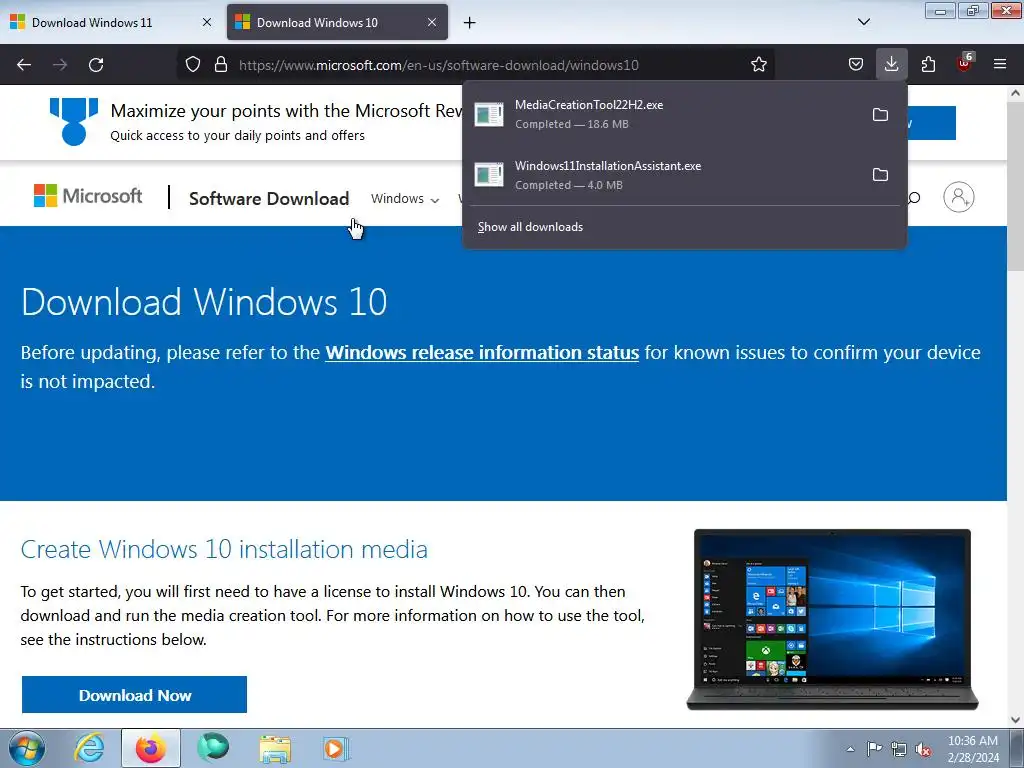This screenshot has height=768, width=1024.
Task: Expand the Windows navigation dropdown
Action: pyautogui.click(x=405, y=199)
